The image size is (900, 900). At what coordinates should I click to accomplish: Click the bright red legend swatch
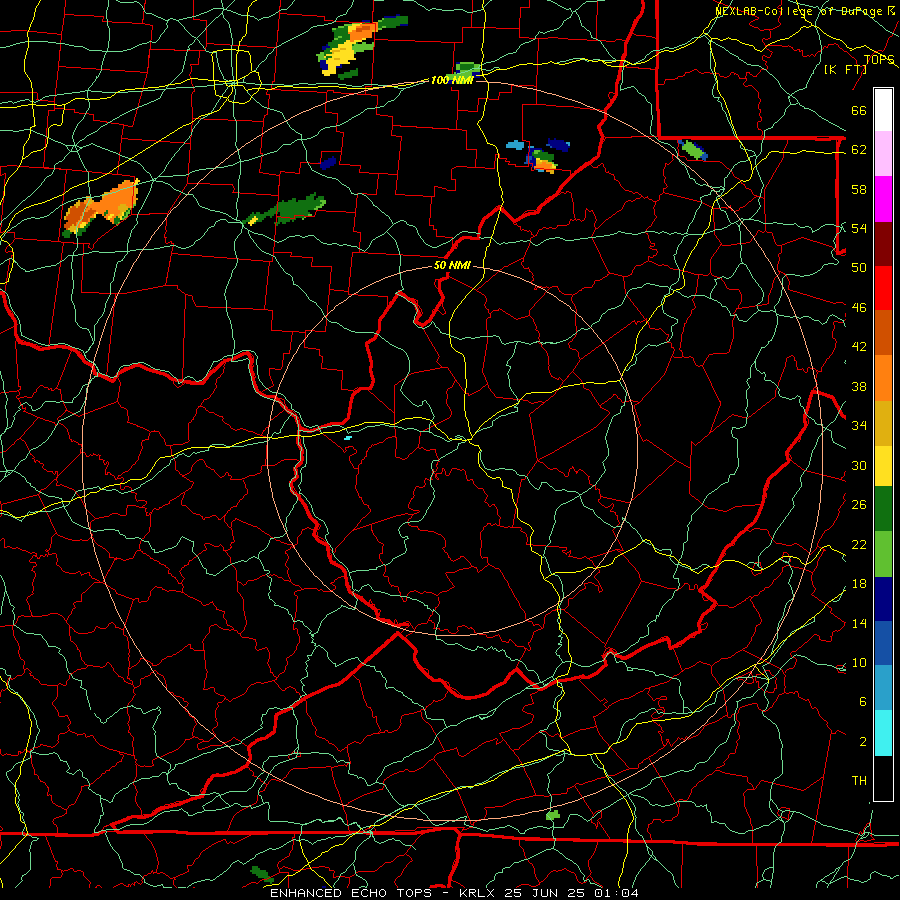(x=883, y=288)
